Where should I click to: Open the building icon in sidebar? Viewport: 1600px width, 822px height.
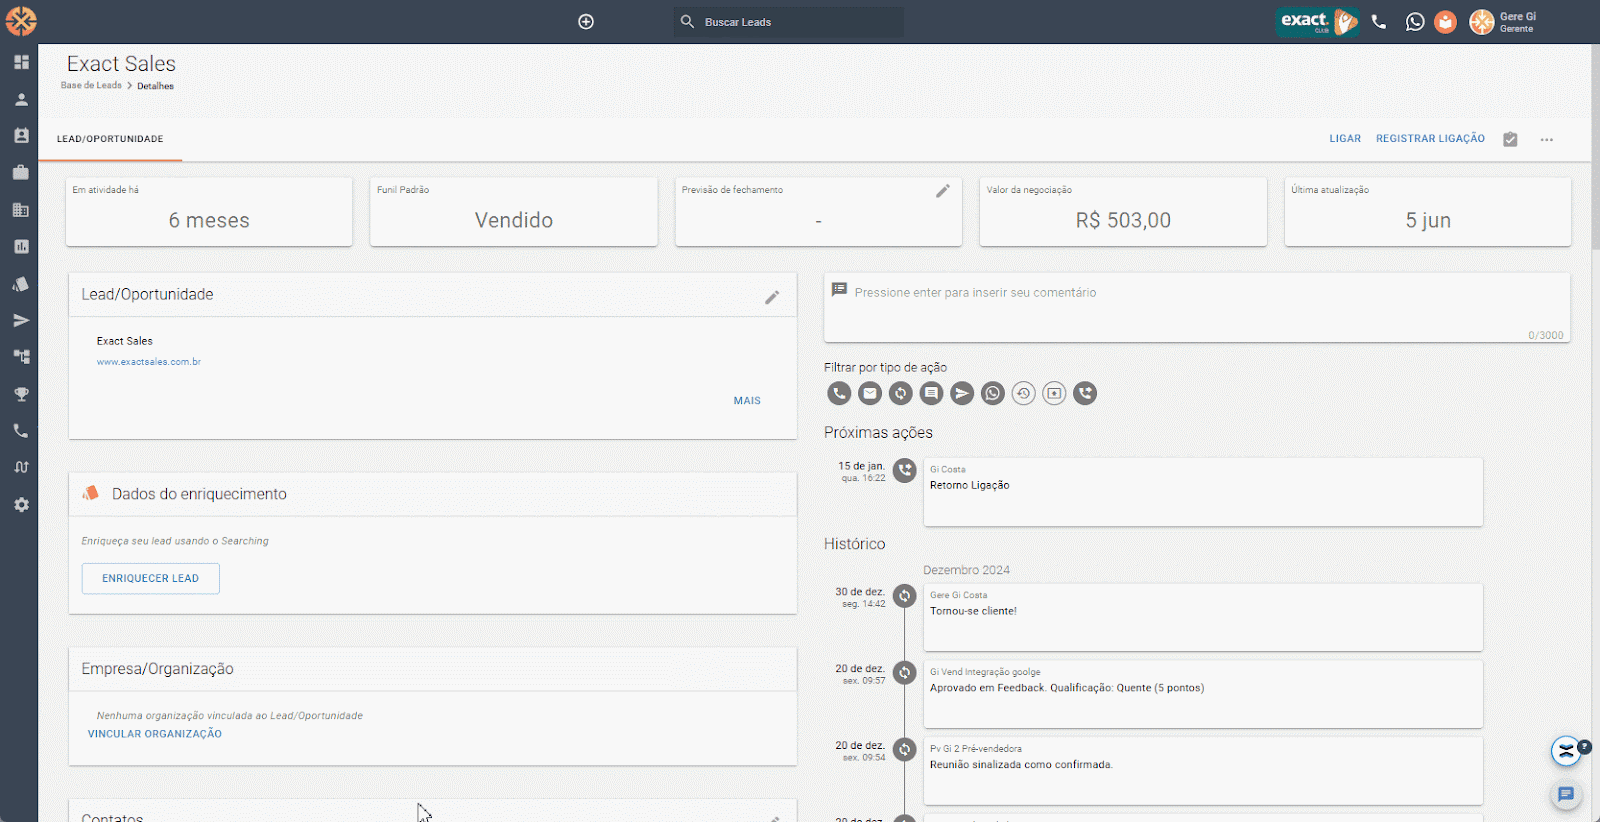point(21,209)
